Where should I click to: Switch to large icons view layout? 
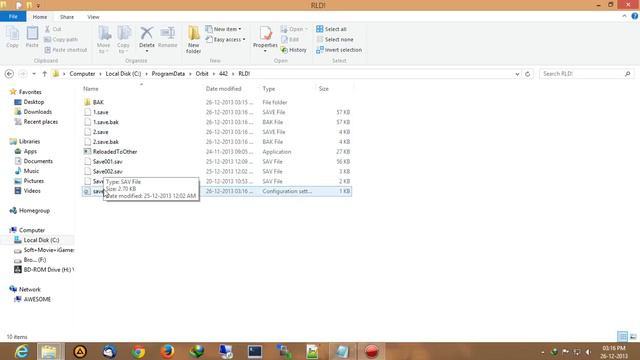pos(633,336)
